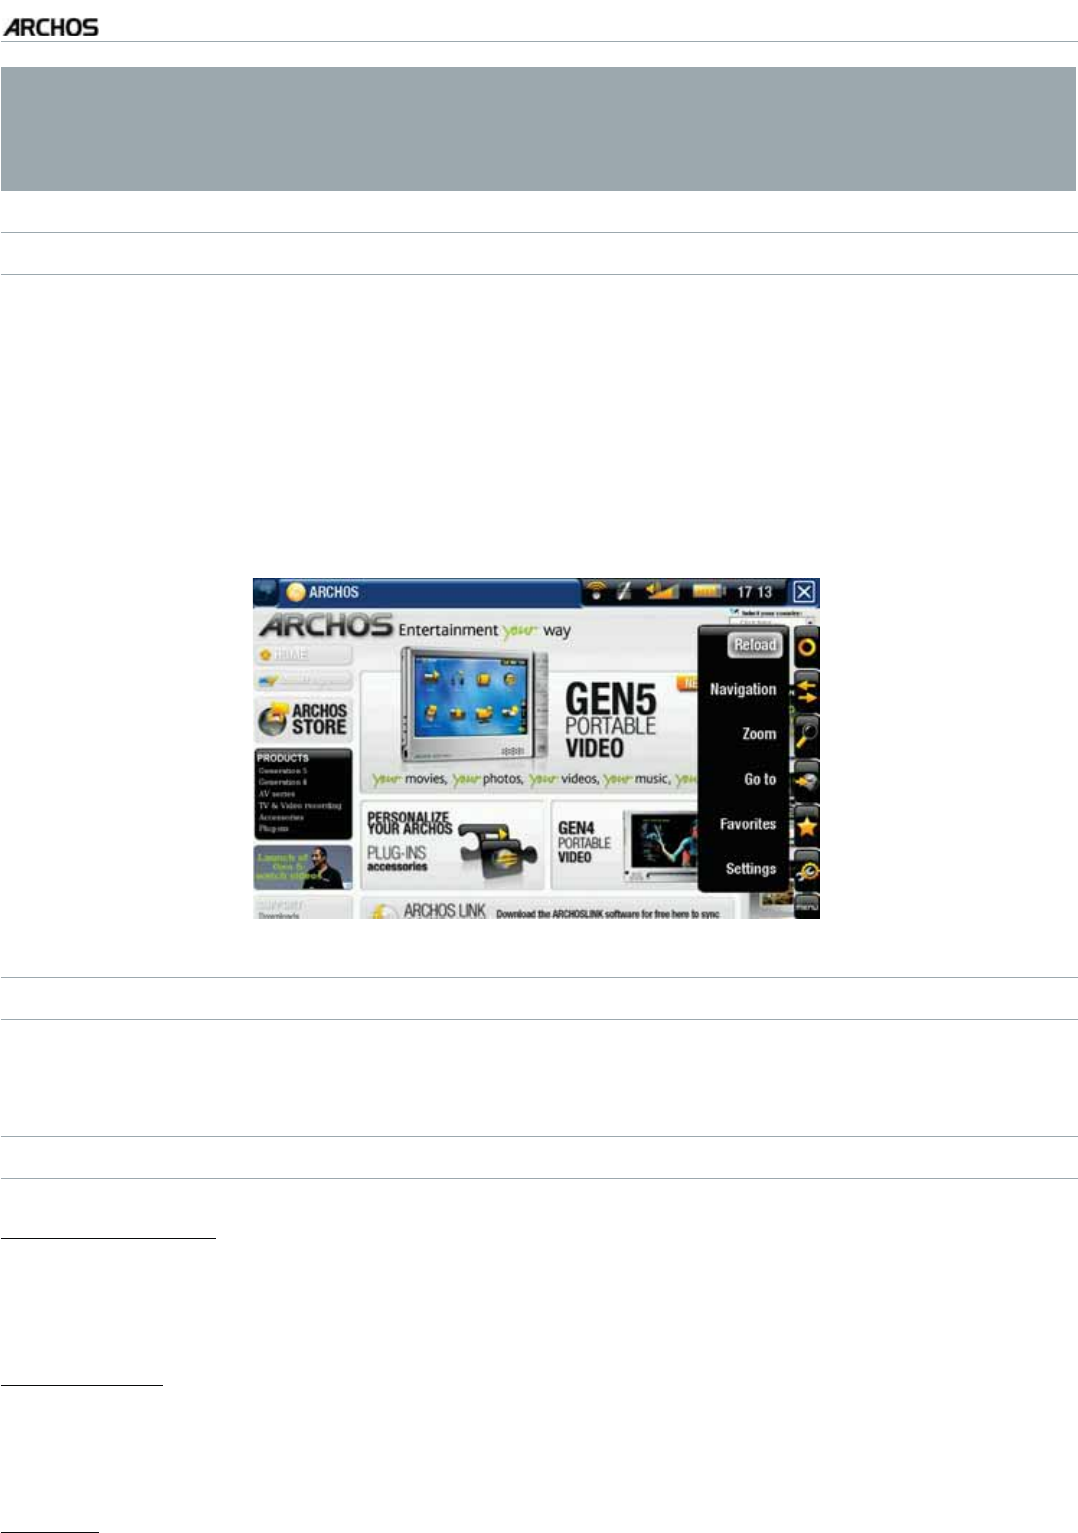1078x1533 pixels.
Task: Click the PRODUCTS heading in sidebar
Action: pyautogui.click(x=283, y=758)
